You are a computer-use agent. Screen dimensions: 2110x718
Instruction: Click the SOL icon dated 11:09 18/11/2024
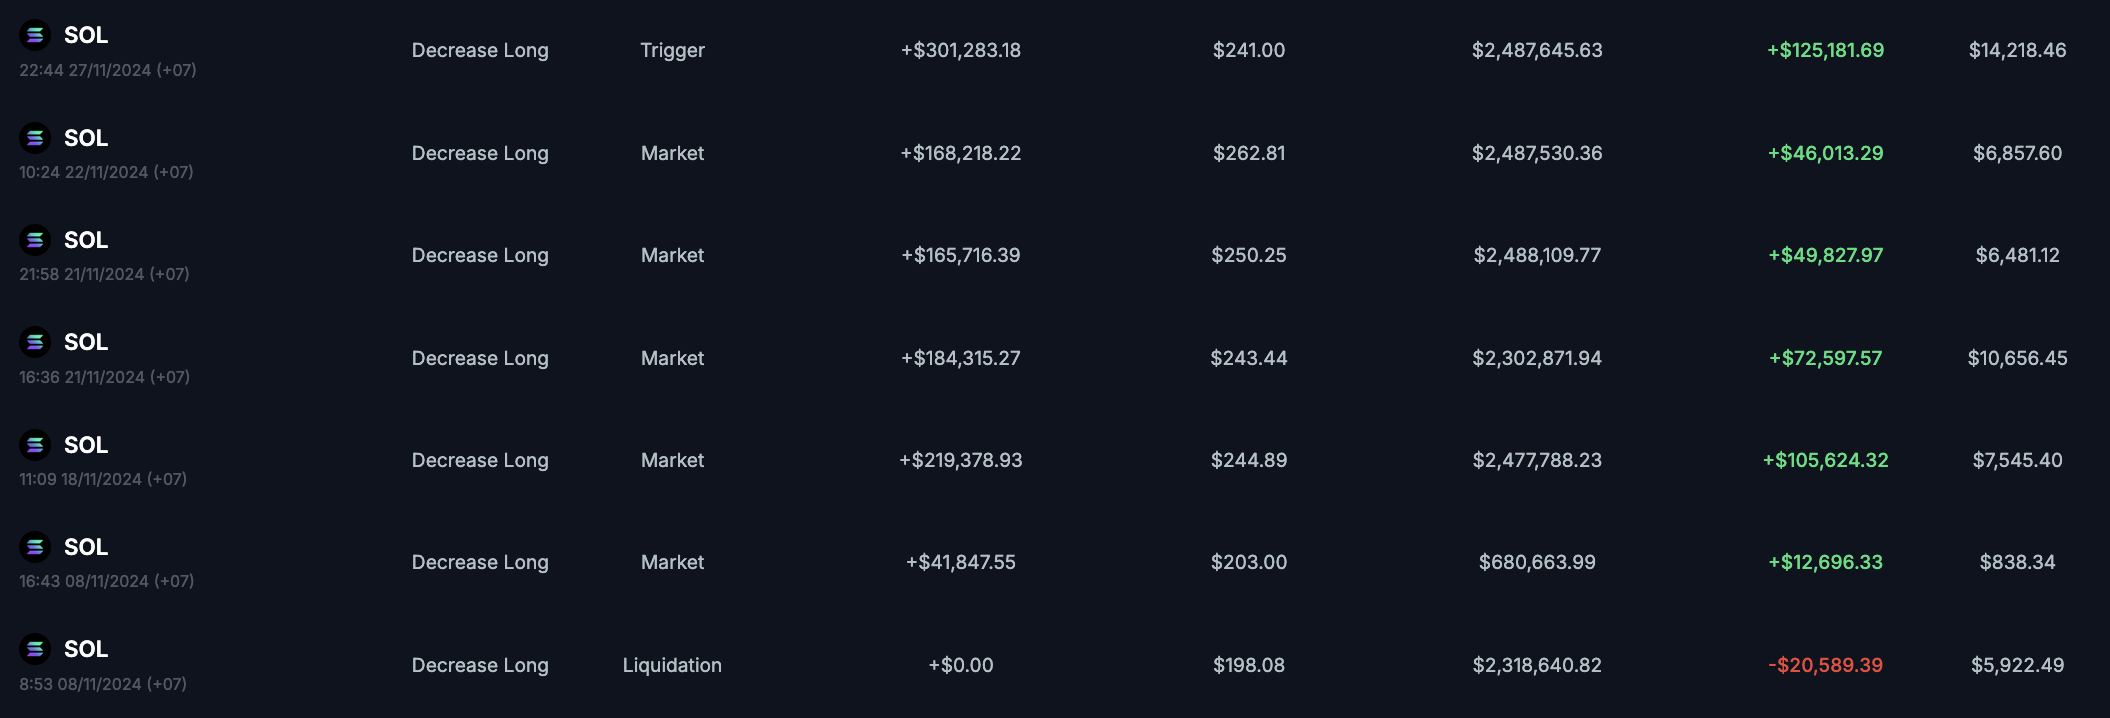[x=35, y=444]
